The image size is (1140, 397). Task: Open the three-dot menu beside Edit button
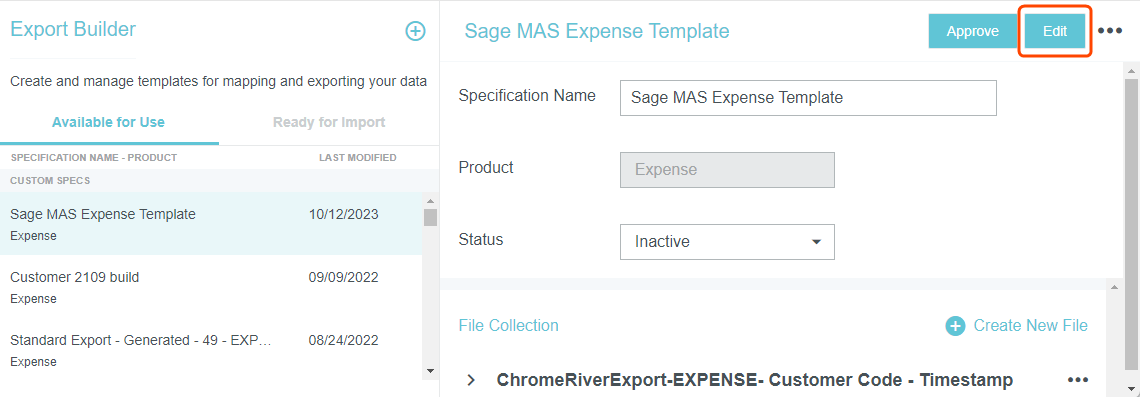pos(1110,31)
